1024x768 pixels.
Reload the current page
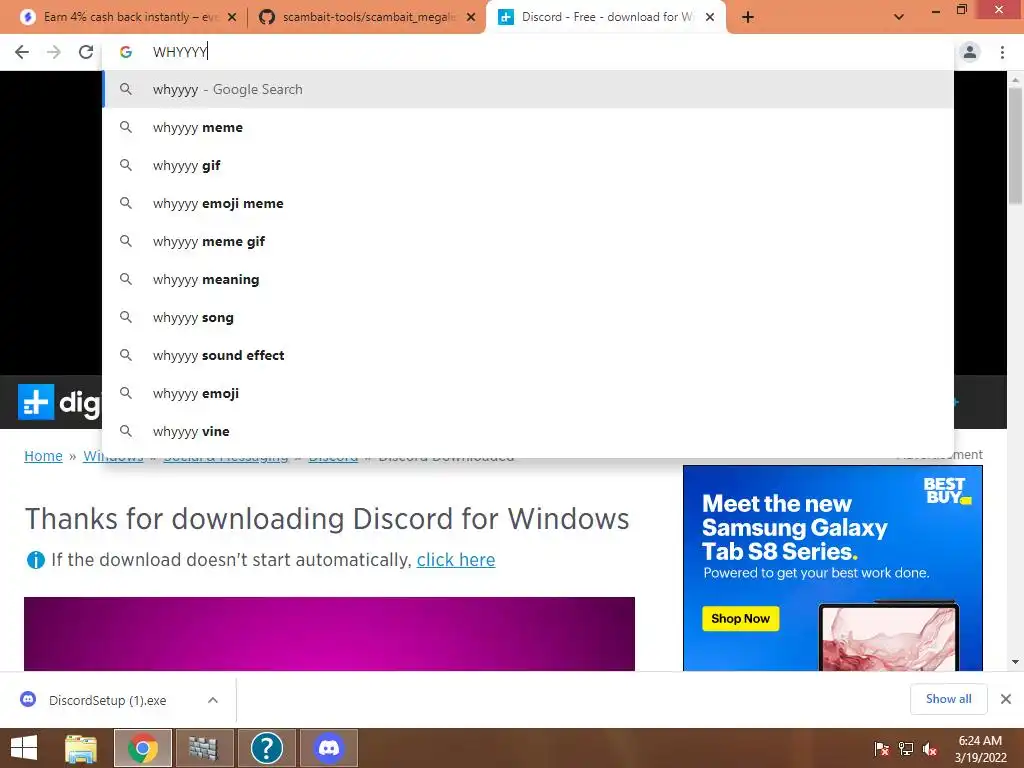click(86, 52)
